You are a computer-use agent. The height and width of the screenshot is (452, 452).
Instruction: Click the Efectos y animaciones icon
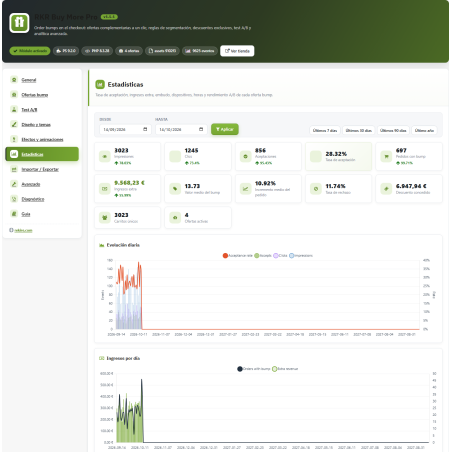point(14,139)
